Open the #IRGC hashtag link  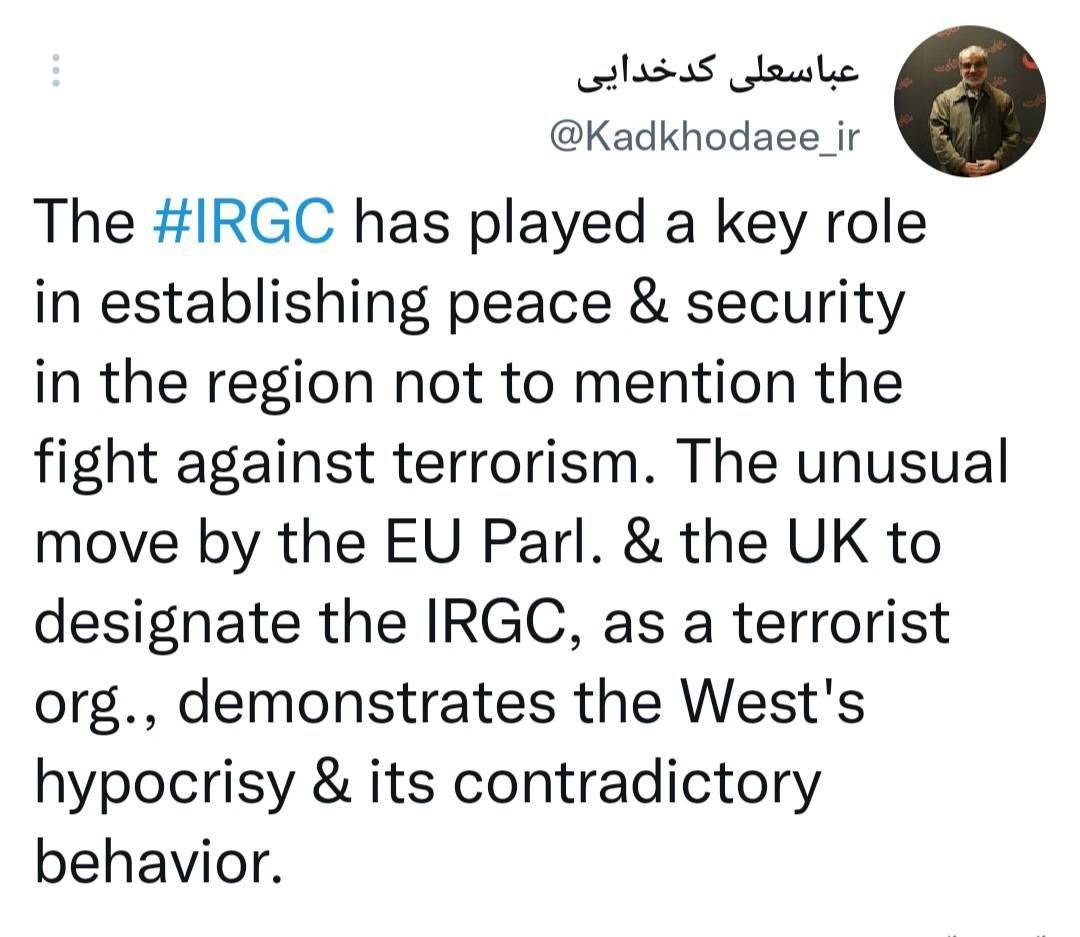(x=245, y=224)
